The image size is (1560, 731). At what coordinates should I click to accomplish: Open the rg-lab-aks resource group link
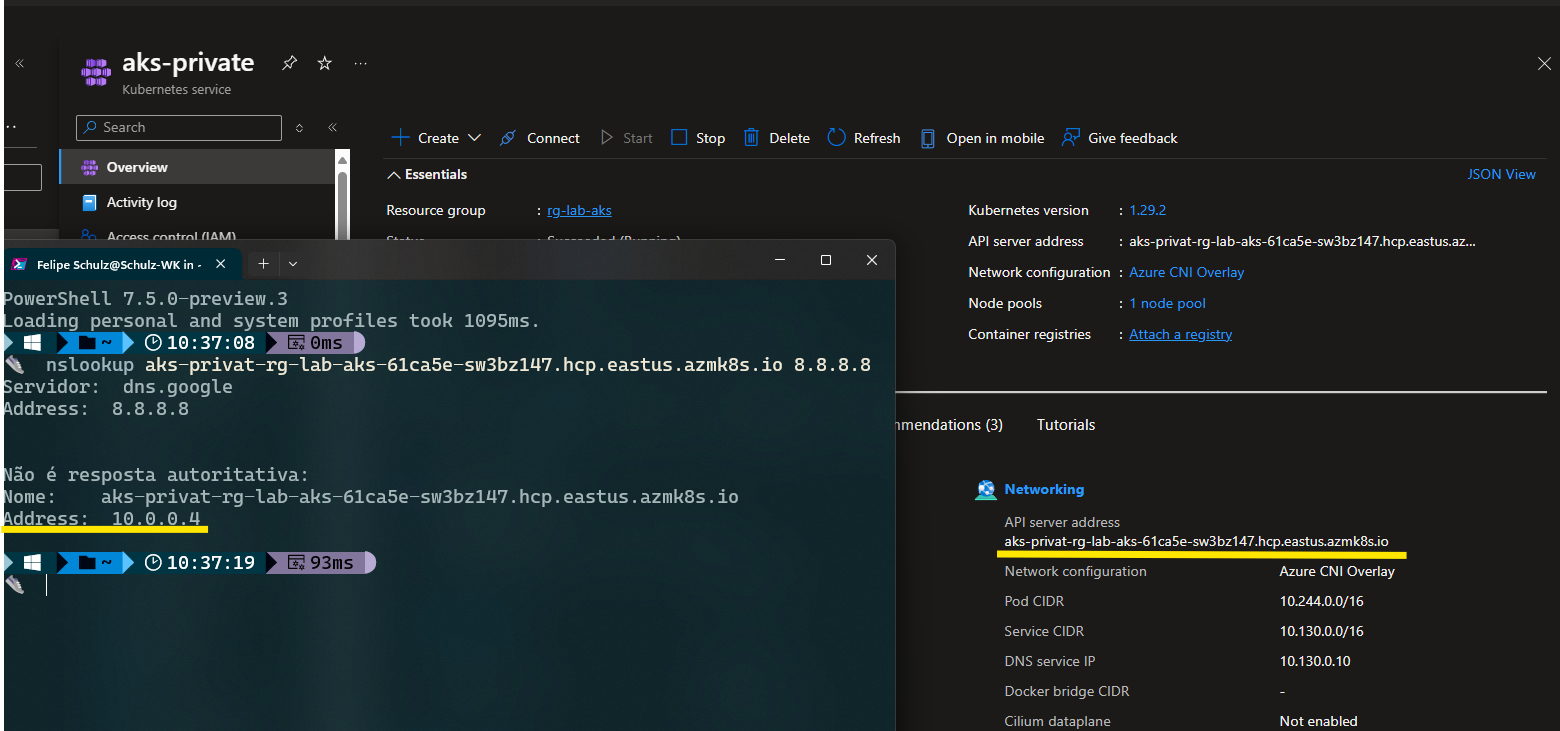click(x=579, y=210)
